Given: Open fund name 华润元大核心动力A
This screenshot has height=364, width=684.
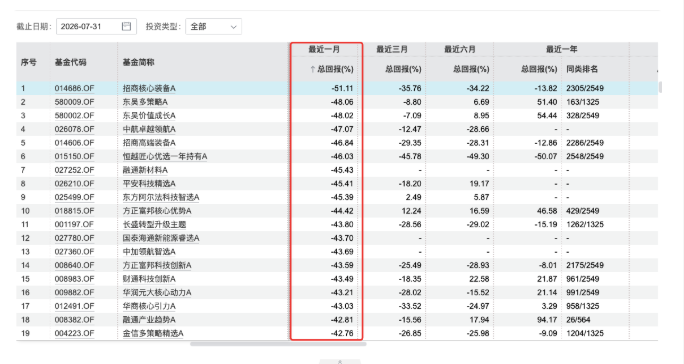Looking at the screenshot, I should (157, 292).
